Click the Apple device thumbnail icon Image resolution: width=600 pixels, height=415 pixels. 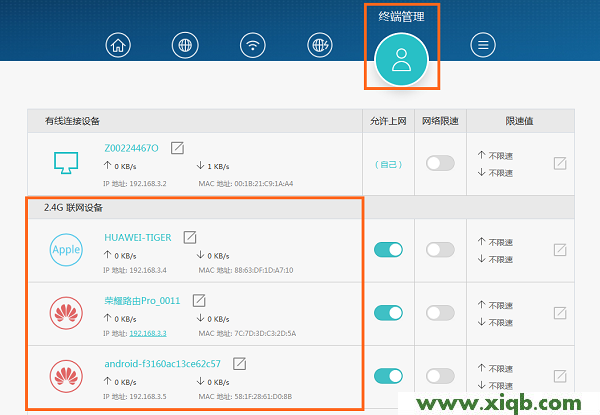pos(66,249)
